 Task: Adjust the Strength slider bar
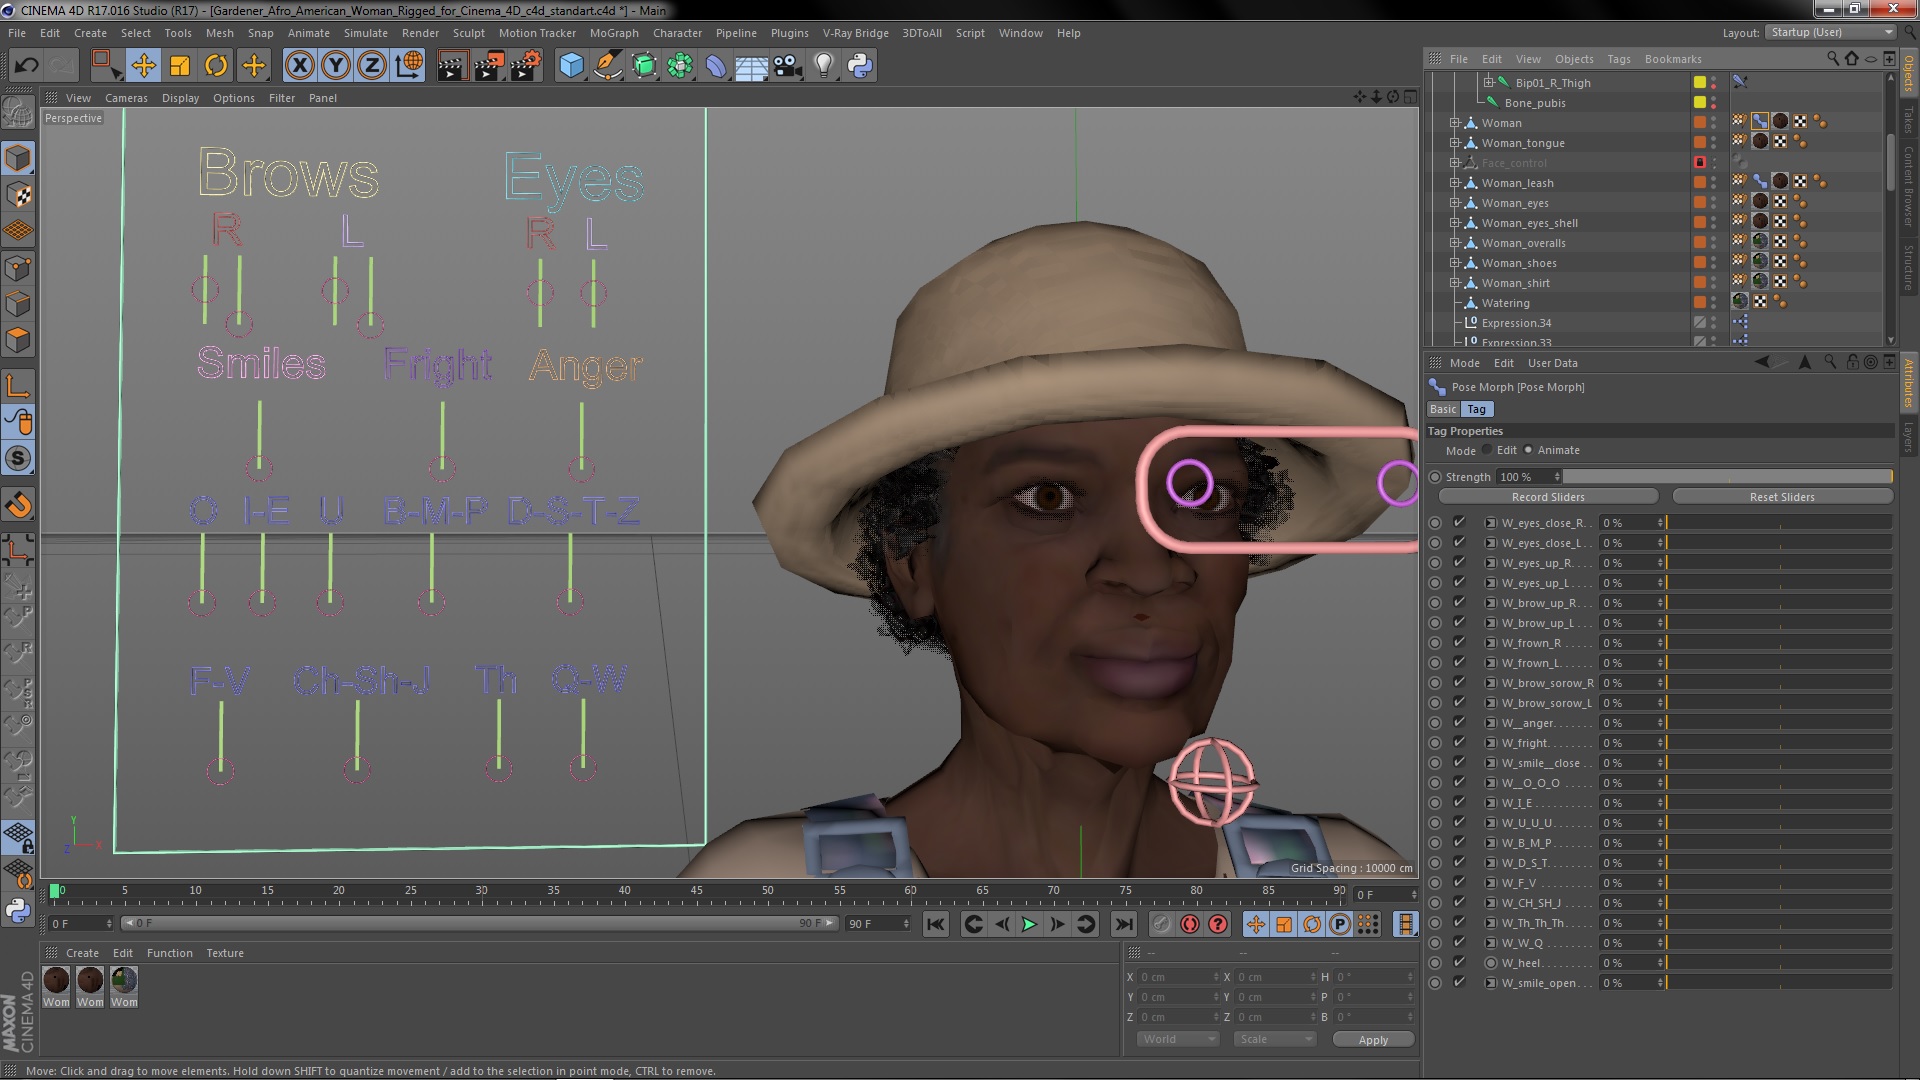pyautogui.click(x=1728, y=477)
